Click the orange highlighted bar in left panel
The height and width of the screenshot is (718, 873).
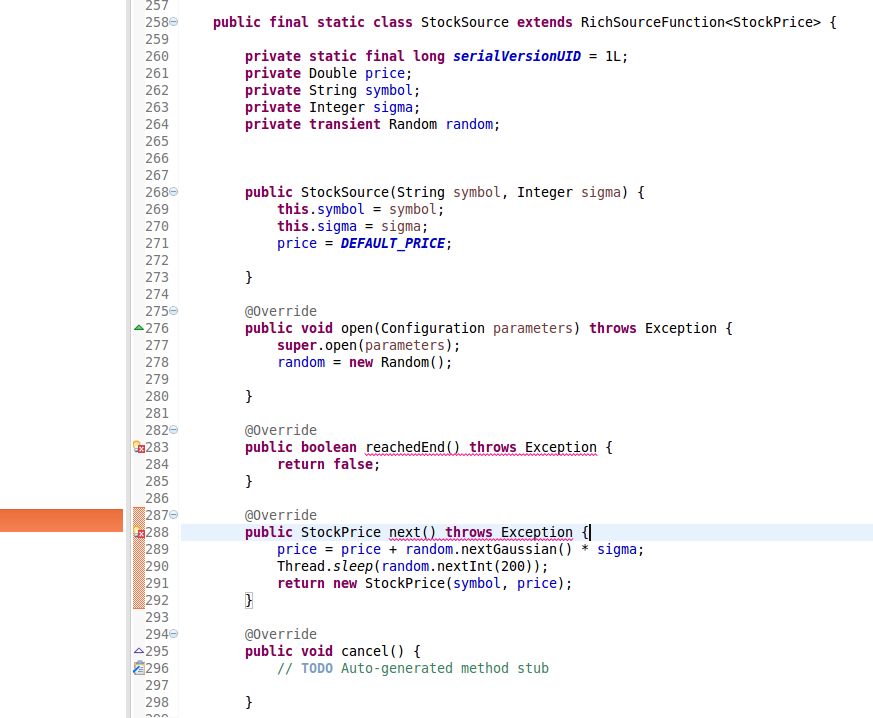(61, 520)
